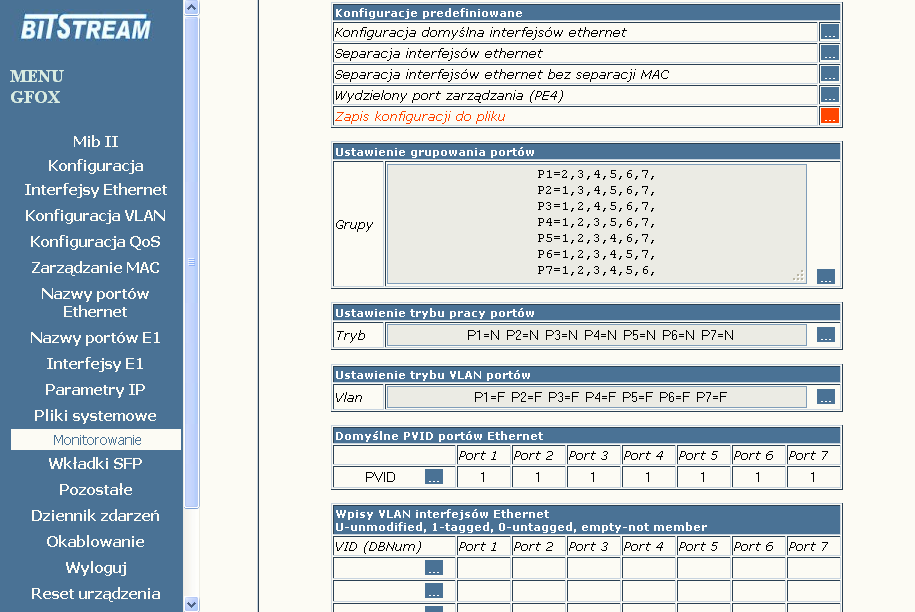Open Konfiguracja VLAN menu item

tap(96, 216)
